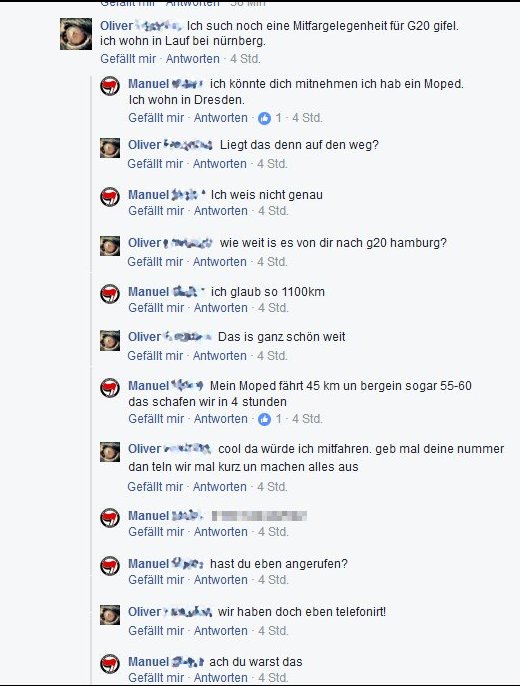The image size is (520, 686).
Task: Reply to Oliver's top-level G20 comment via Antworten
Action: tap(192, 59)
